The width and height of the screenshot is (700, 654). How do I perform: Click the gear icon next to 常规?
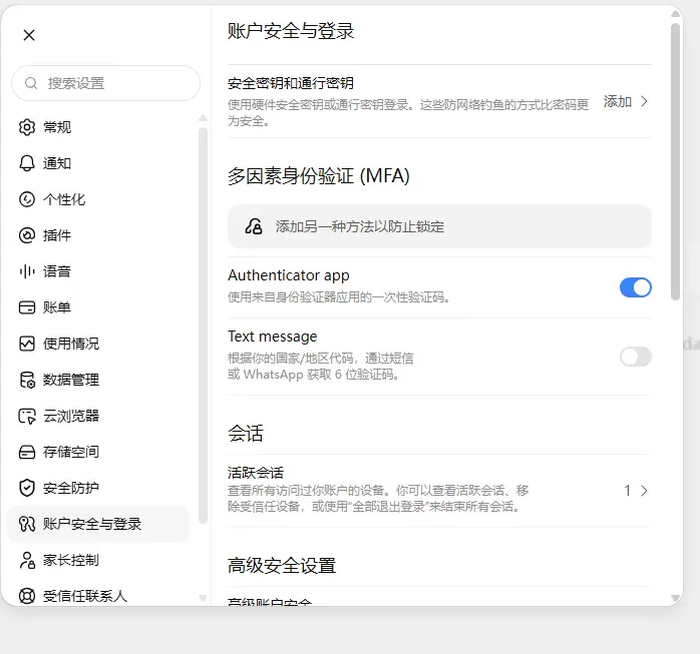click(27, 127)
